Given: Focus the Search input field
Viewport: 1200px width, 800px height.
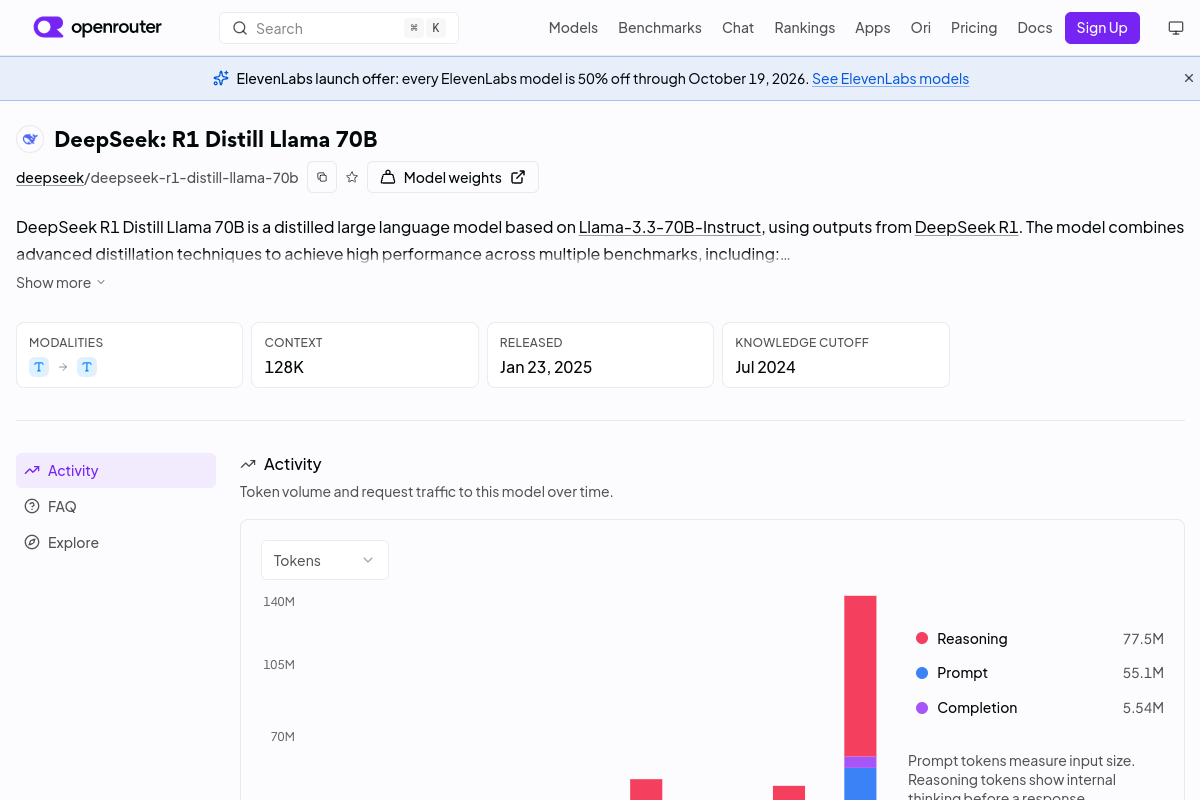Looking at the screenshot, I should coord(339,28).
